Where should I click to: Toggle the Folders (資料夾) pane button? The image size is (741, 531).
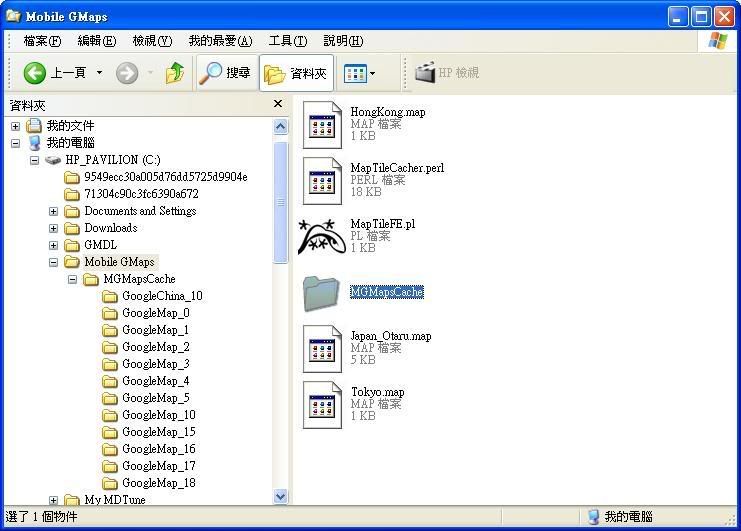[296, 73]
